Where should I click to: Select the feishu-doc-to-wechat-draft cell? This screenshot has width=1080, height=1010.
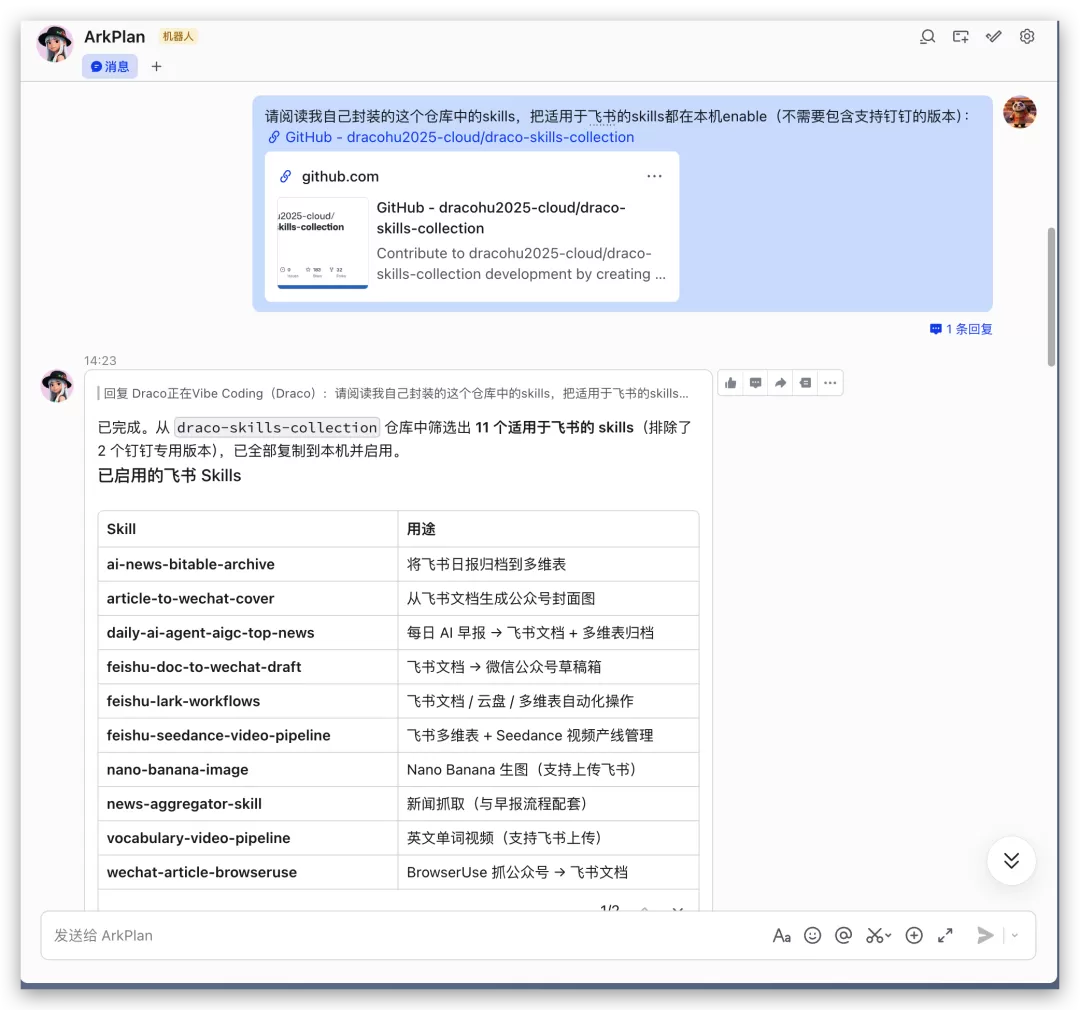click(x=248, y=667)
